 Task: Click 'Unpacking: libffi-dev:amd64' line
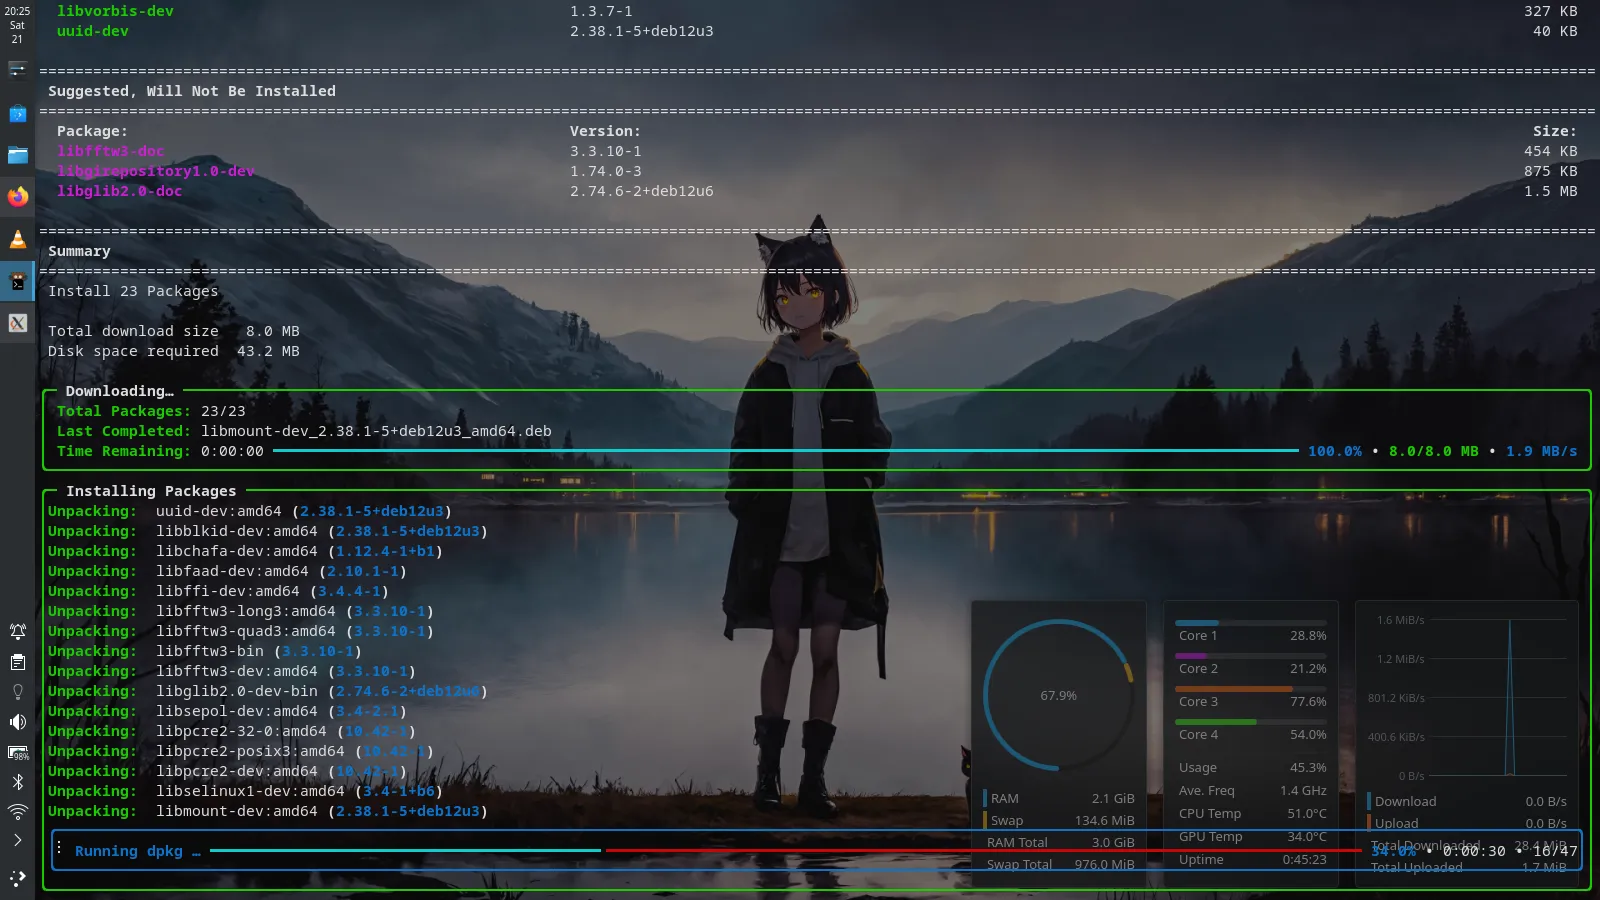[218, 591]
